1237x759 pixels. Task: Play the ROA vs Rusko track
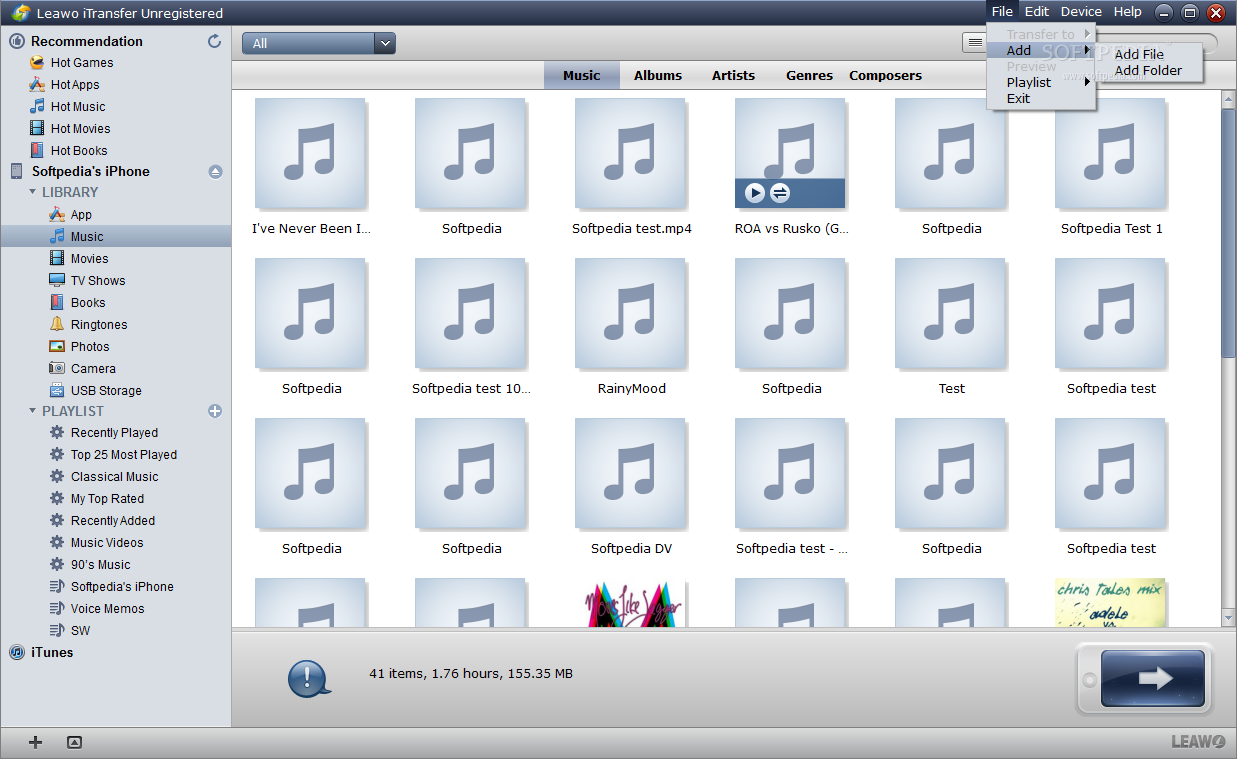755,193
